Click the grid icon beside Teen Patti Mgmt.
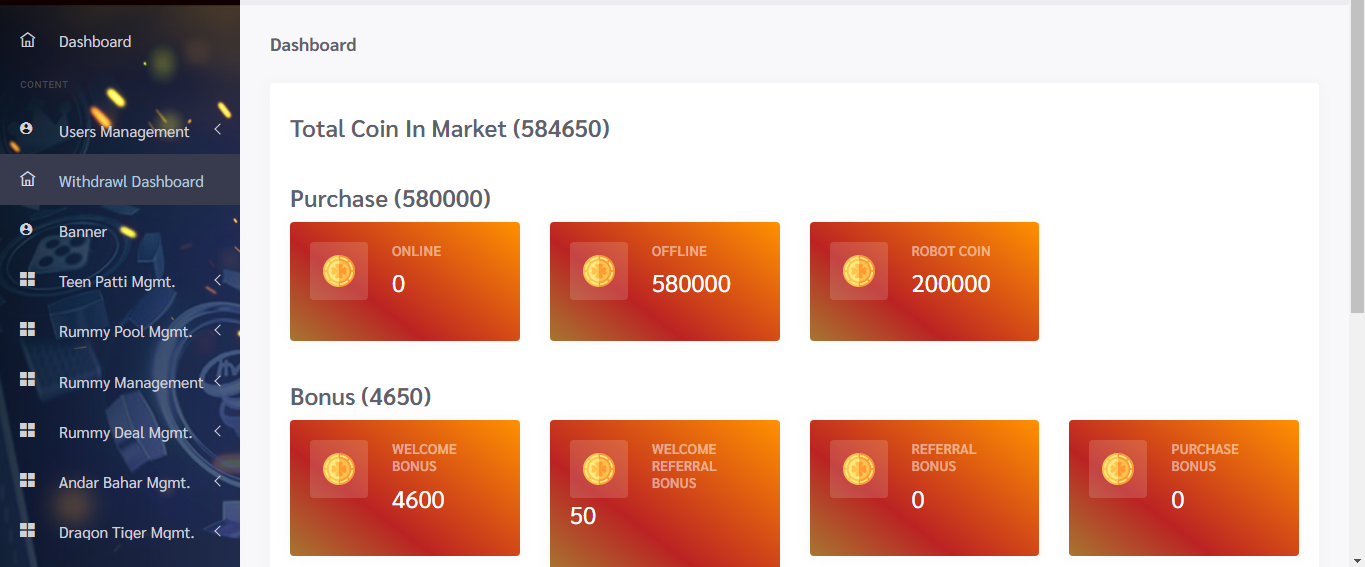Viewport: 1365px width, 567px height. click(28, 280)
